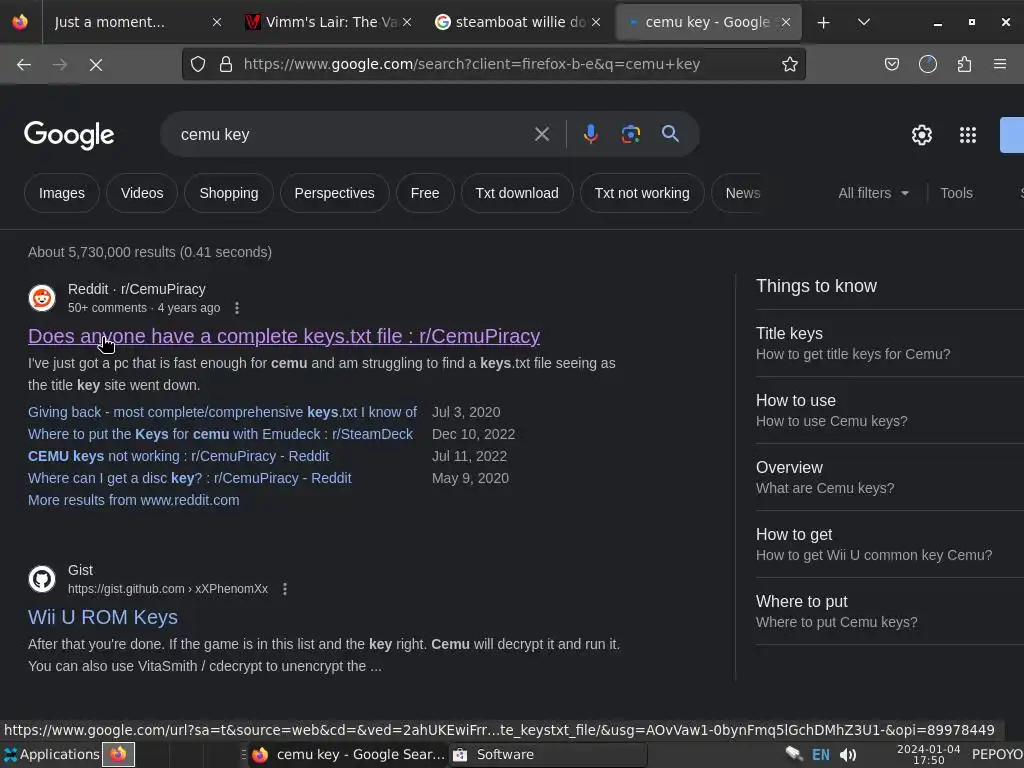This screenshot has width=1024, height=768.
Task: Start voice search with the microphone icon
Action: 590,134
